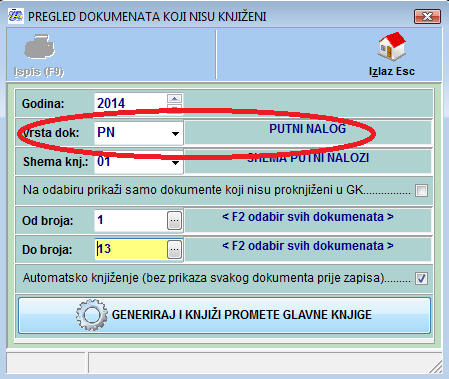Click the application icon in the title bar
This screenshot has height=379, width=449.
pyautogui.click(x=15, y=16)
